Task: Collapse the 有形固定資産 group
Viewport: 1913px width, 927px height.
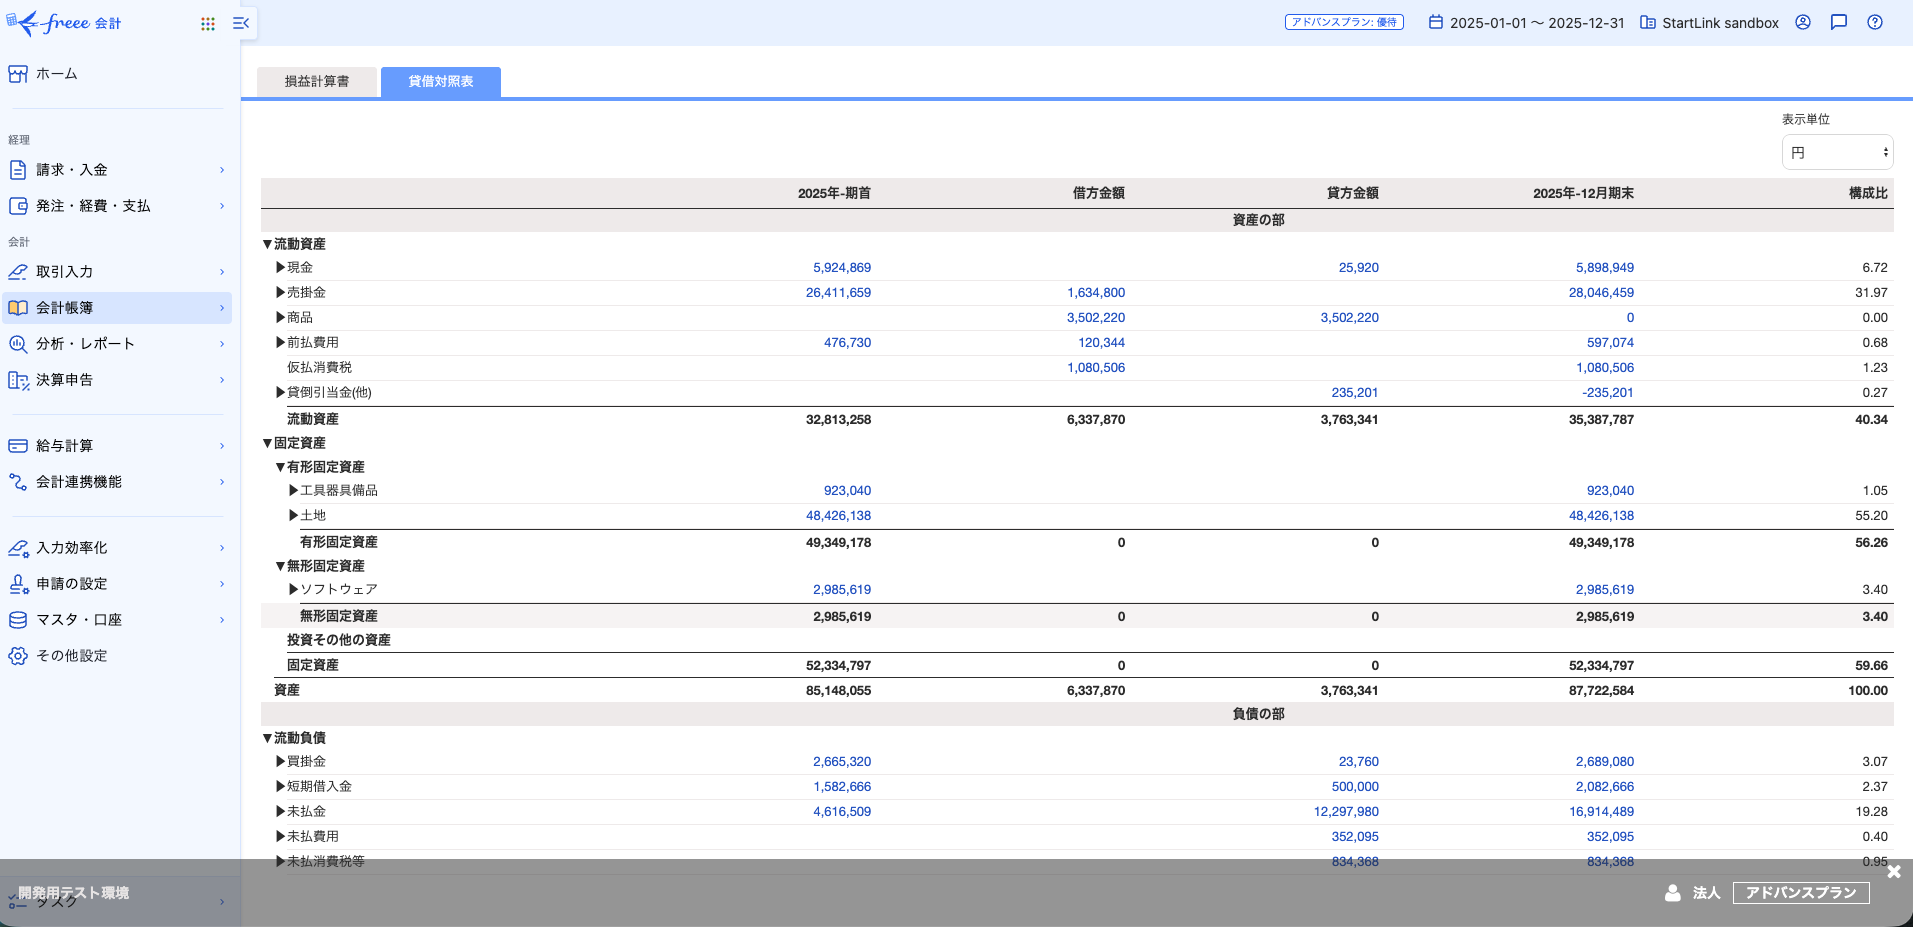Action: 281,467
